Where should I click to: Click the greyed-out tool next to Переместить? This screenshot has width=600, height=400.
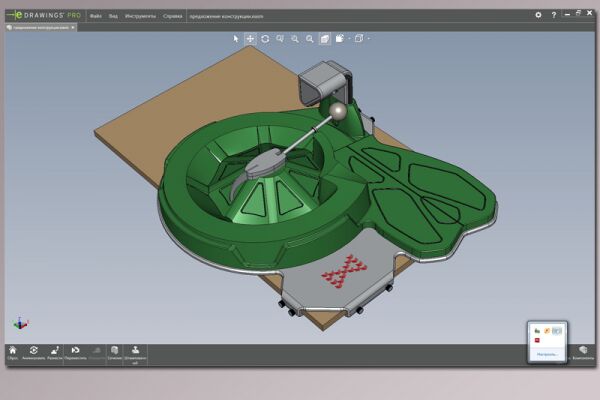(x=97, y=353)
